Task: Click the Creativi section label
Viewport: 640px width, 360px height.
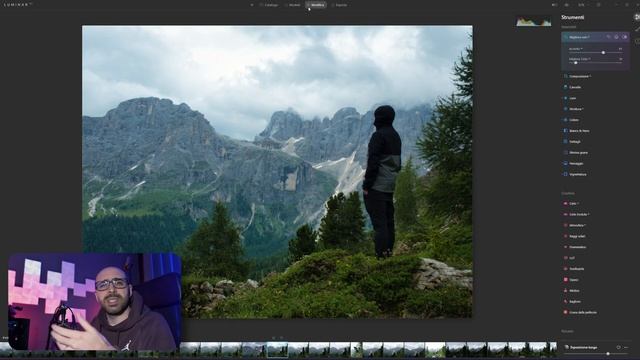Action: pos(568,193)
